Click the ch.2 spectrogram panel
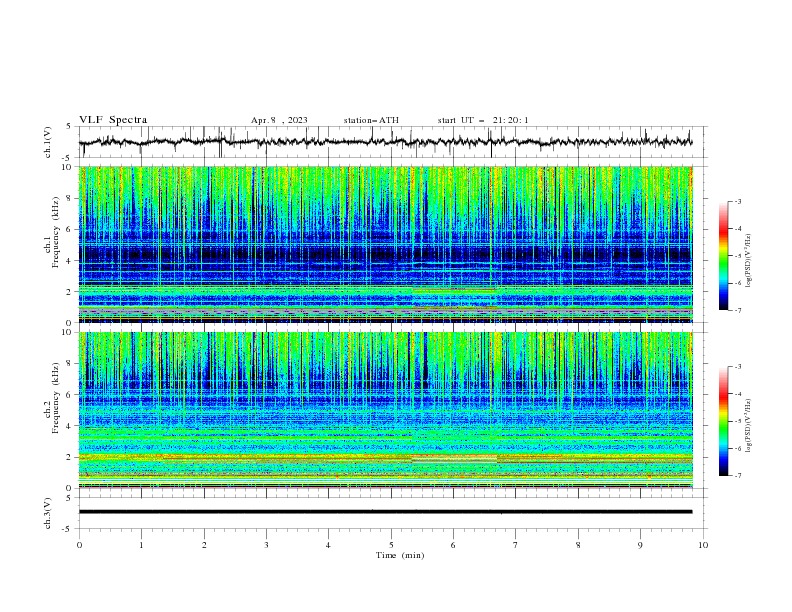 (386, 410)
